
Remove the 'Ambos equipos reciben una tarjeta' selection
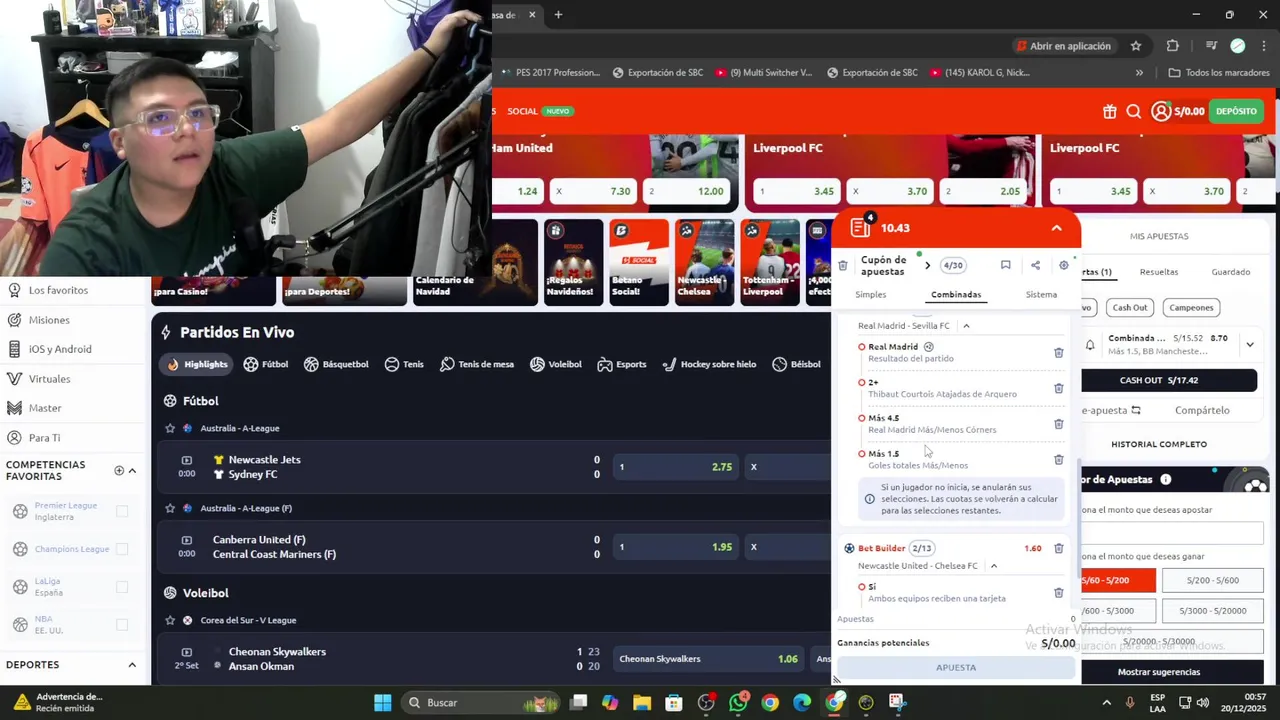[1059, 593]
